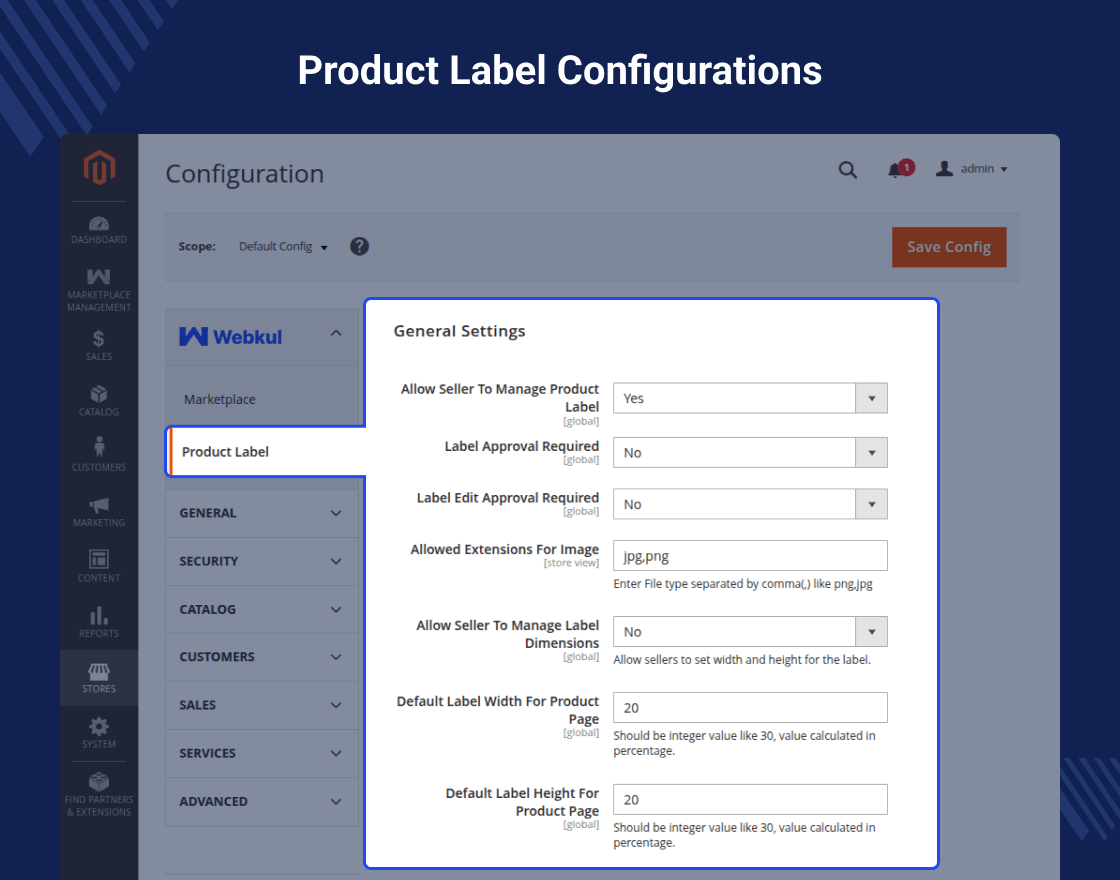Expand the CATALOG config section

coord(262,609)
